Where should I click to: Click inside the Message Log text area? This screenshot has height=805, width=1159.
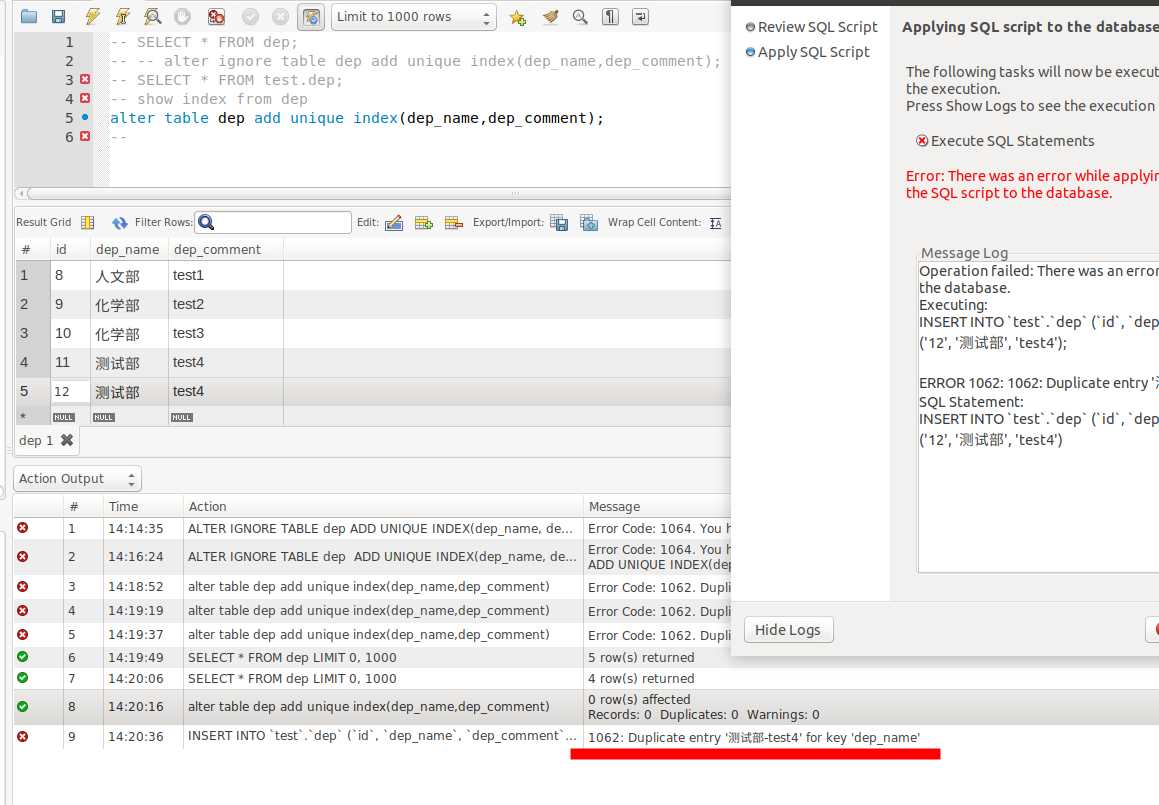click(1039, 417)
